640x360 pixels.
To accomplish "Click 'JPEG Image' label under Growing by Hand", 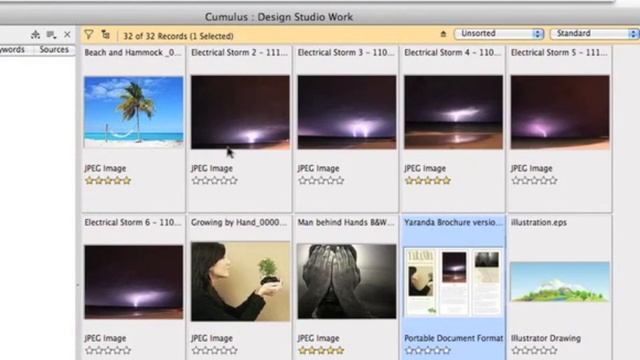I will [x=211, y=338].
